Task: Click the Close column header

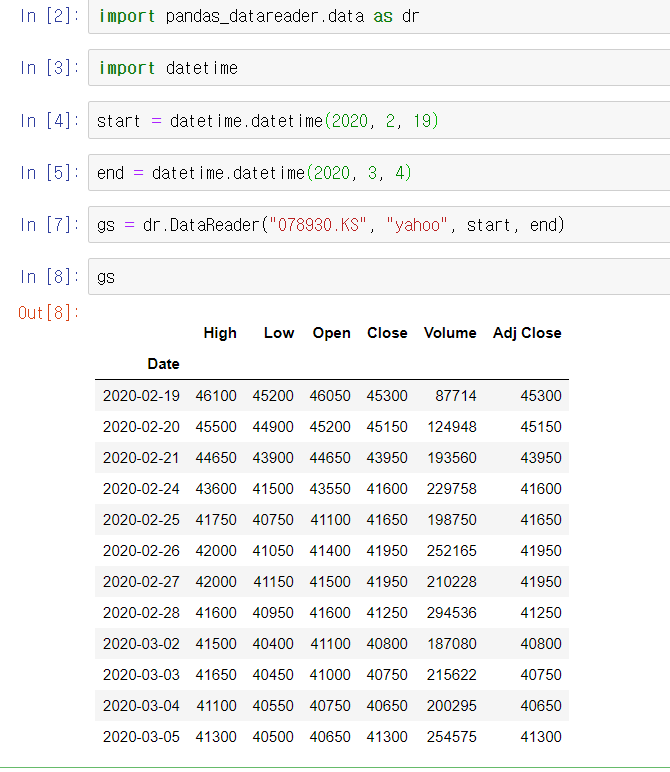Action: [387, 333]
